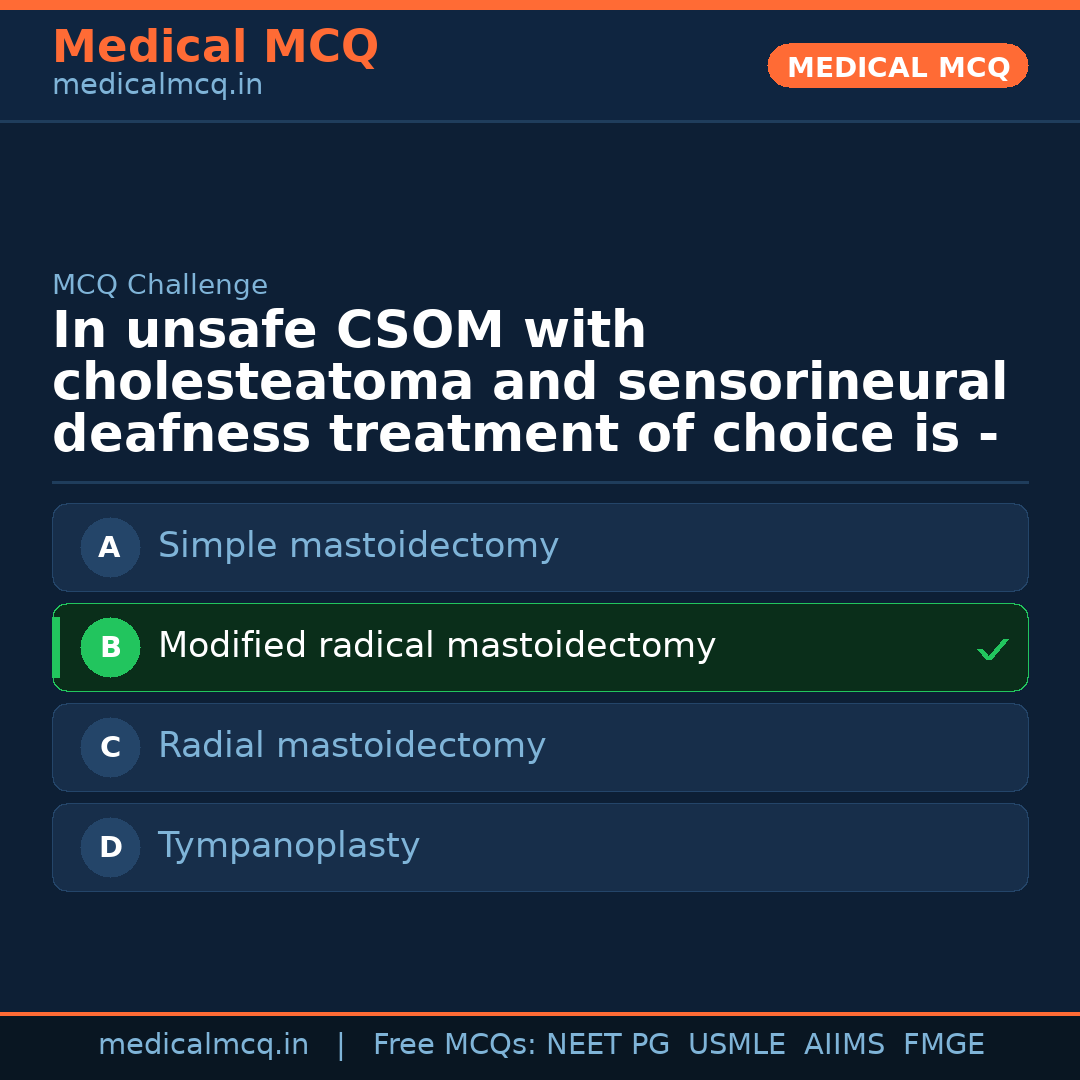Click the green B circle badge
Image resolution: width=1080 pixels, height=1080 pixels.
110,647
